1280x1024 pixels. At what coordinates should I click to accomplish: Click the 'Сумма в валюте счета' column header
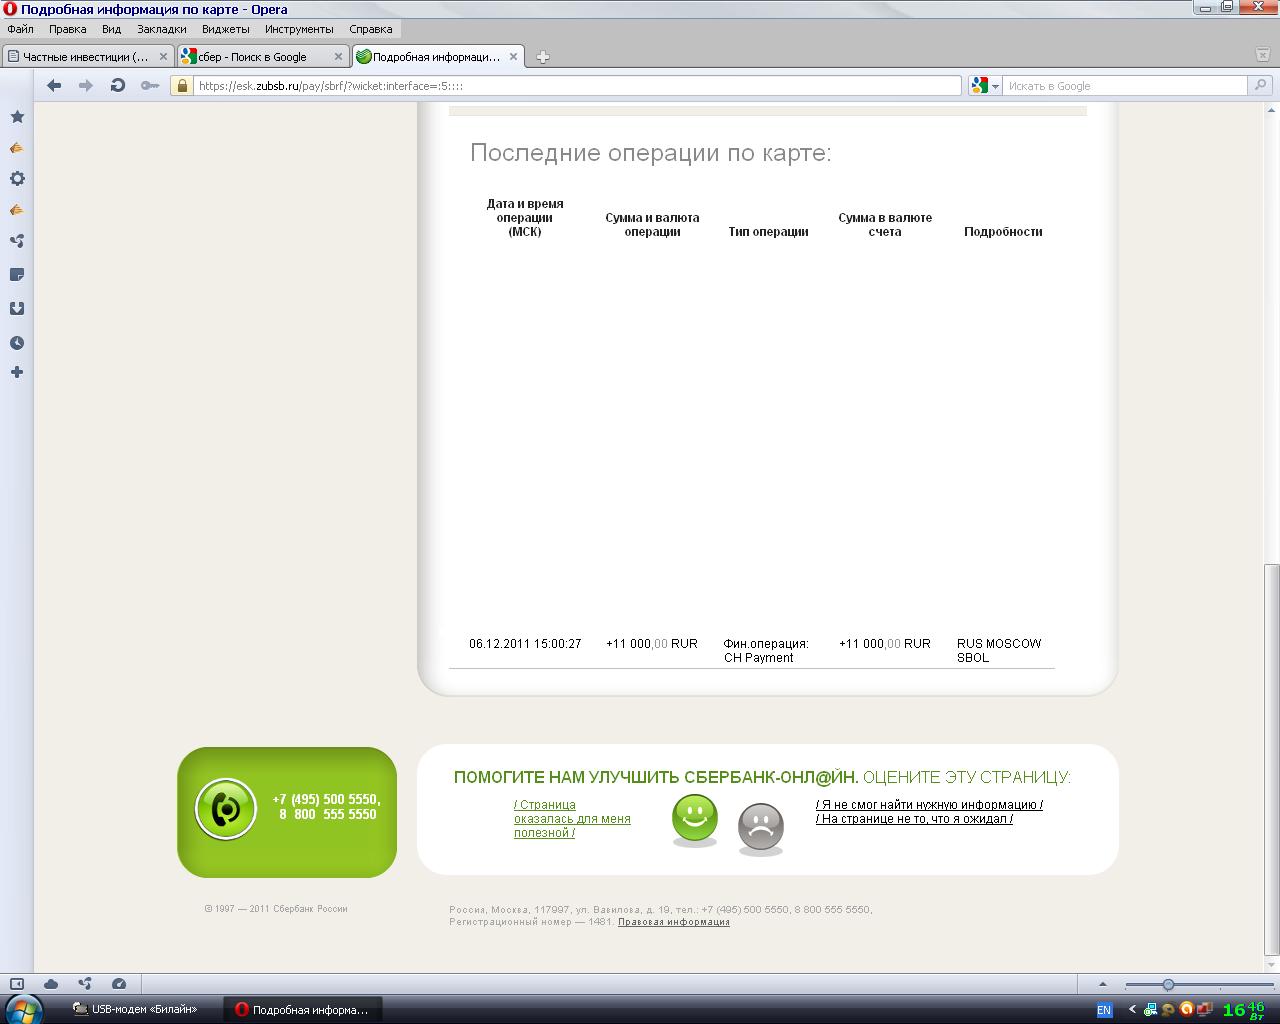pyautogui.click(x=885, y=225)
